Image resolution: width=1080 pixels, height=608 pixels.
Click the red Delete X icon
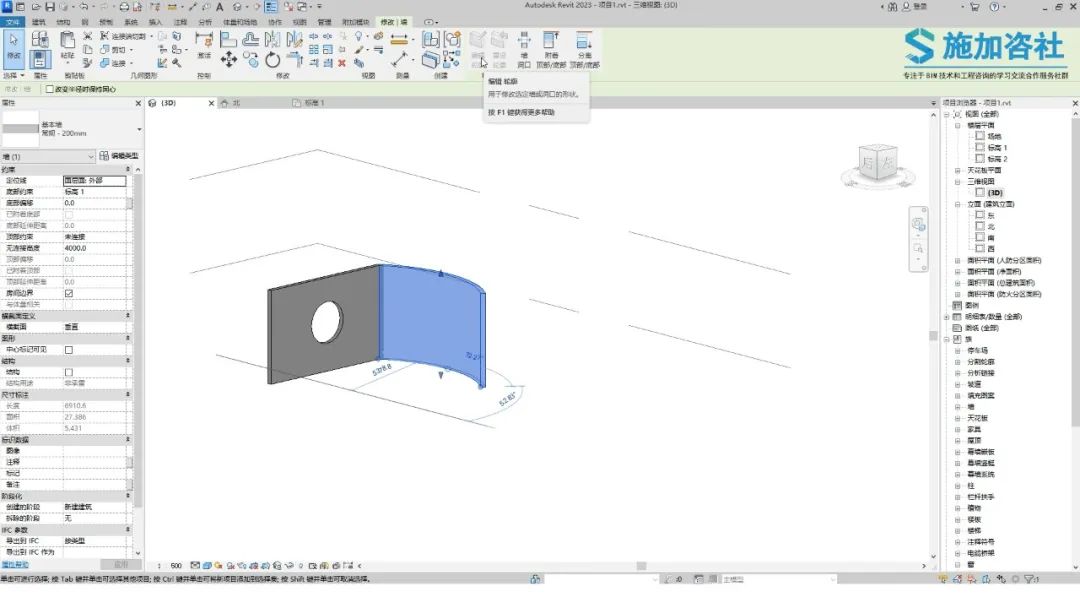pyautogui.click(x=342, y=63)
